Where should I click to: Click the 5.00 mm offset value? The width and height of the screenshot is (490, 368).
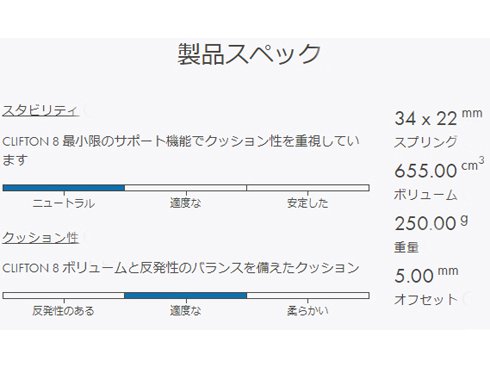tap(426, 275)
